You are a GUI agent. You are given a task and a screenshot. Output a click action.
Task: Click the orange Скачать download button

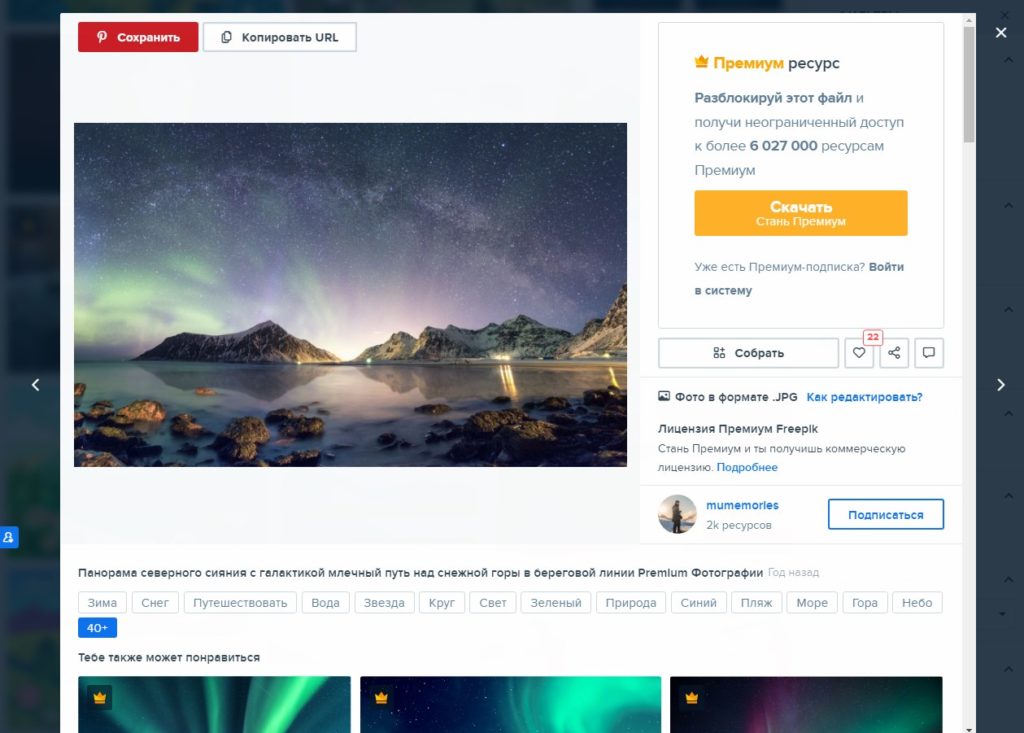click(801, 213)
